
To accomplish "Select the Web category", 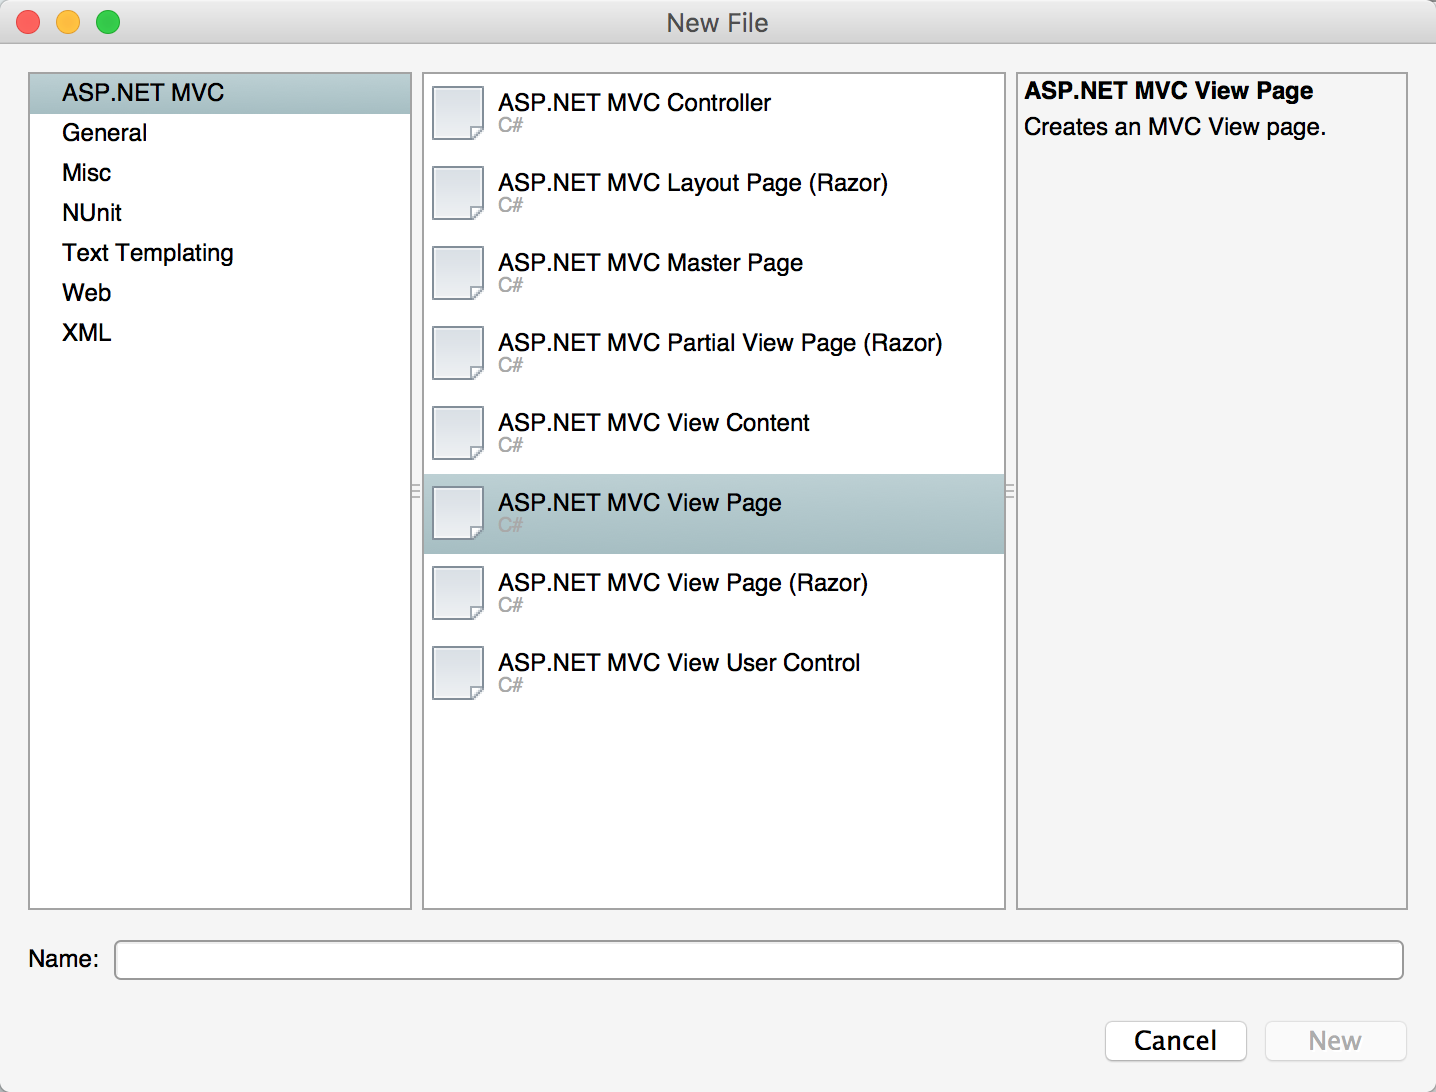I will point(220,293).
